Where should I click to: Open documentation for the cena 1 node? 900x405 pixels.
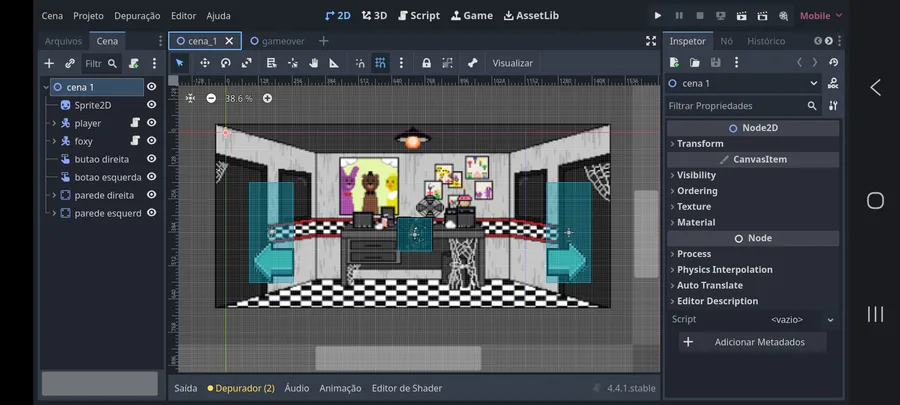[x=833, y=84]
